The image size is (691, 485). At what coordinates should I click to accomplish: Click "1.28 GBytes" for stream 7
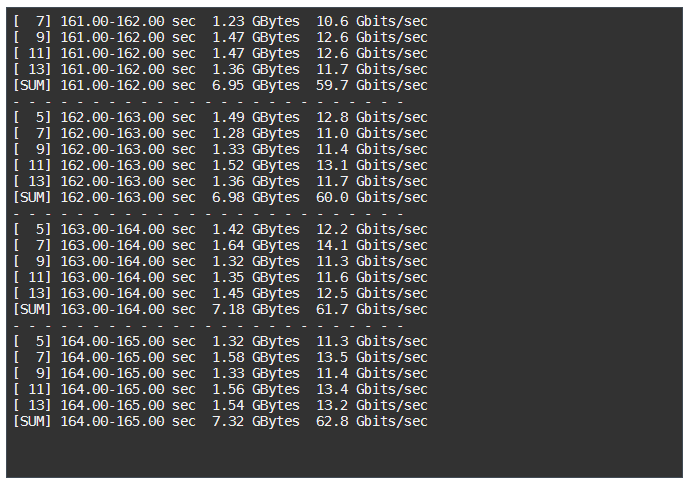click(x=256, y=133)
